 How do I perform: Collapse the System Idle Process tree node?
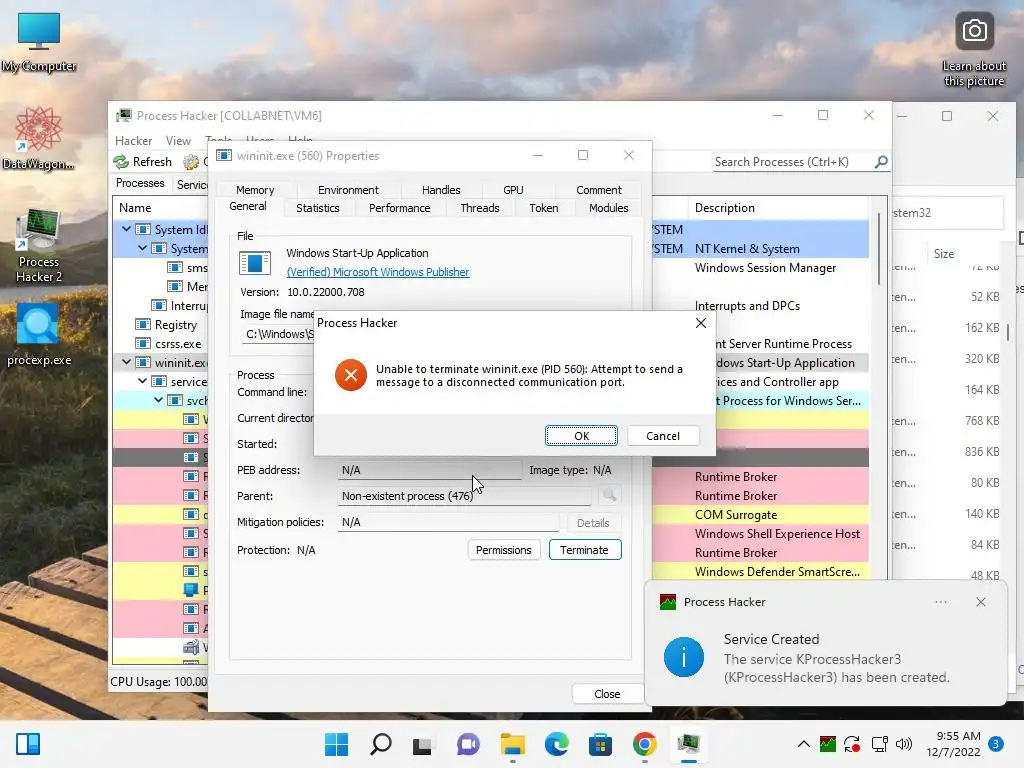(x=126, y=229)
